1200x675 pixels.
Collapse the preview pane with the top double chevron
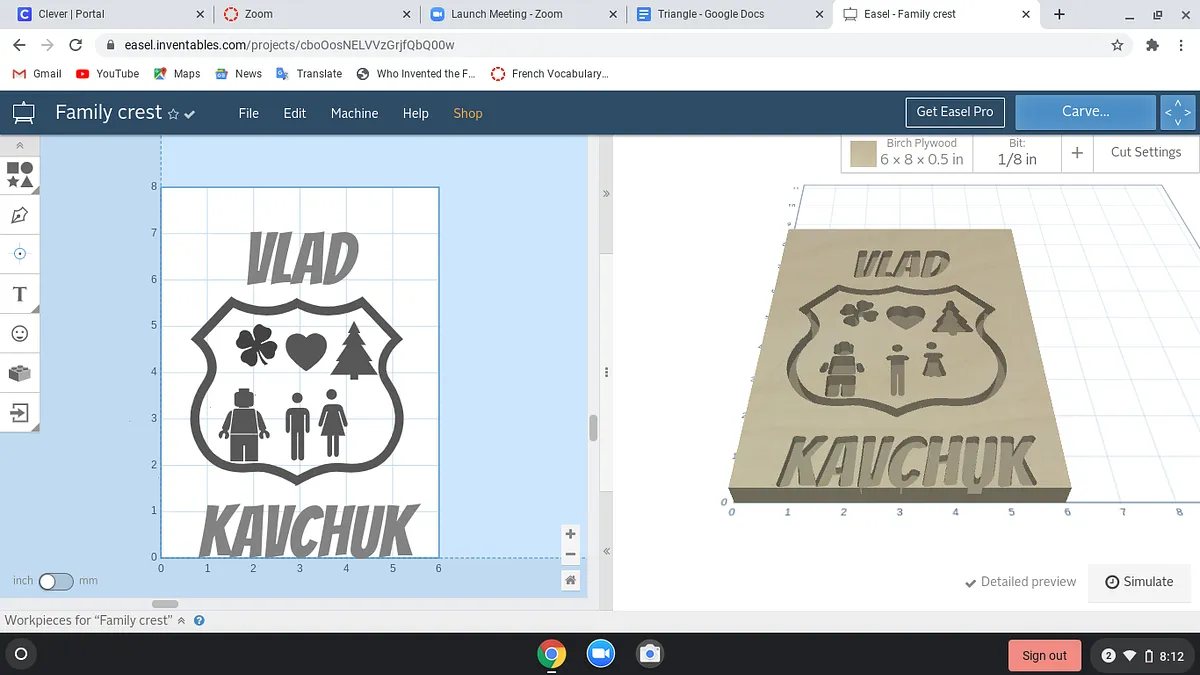606,193
